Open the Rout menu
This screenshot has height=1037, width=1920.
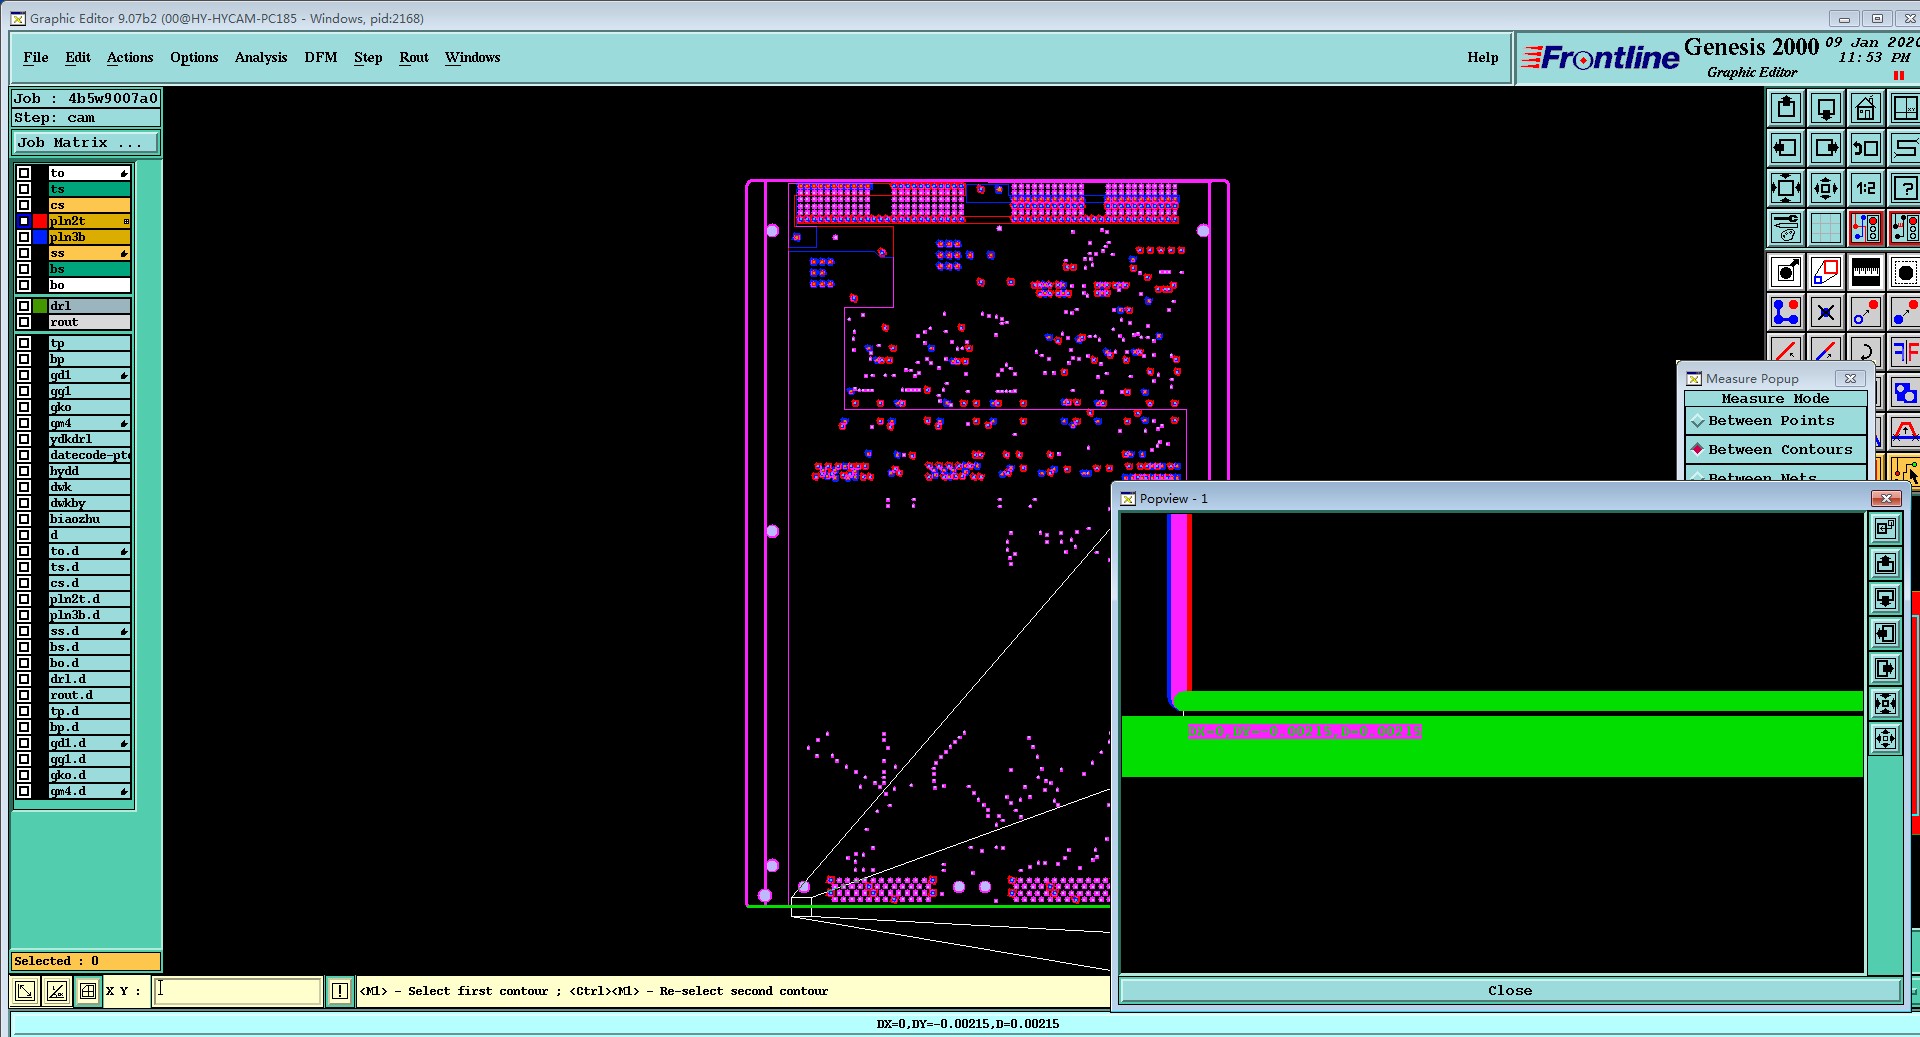pos(414,57)
